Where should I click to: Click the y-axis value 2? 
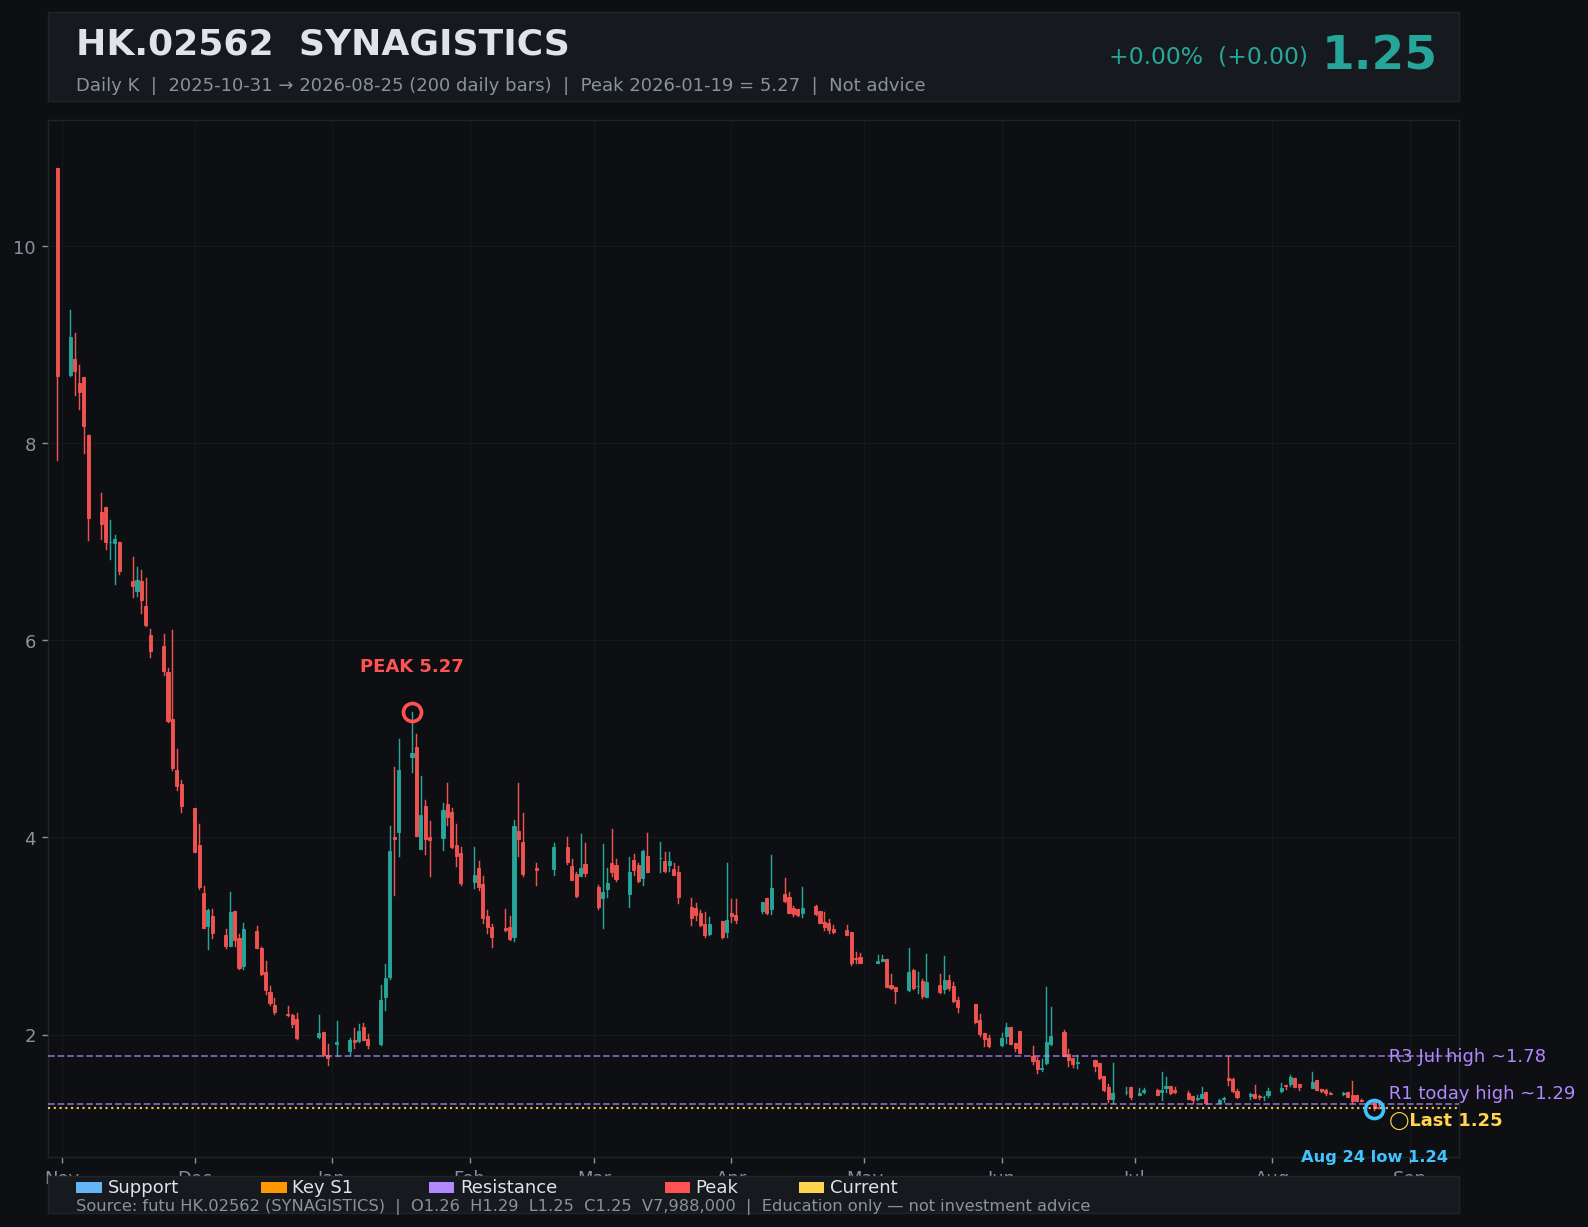(x=30, y=1035)
